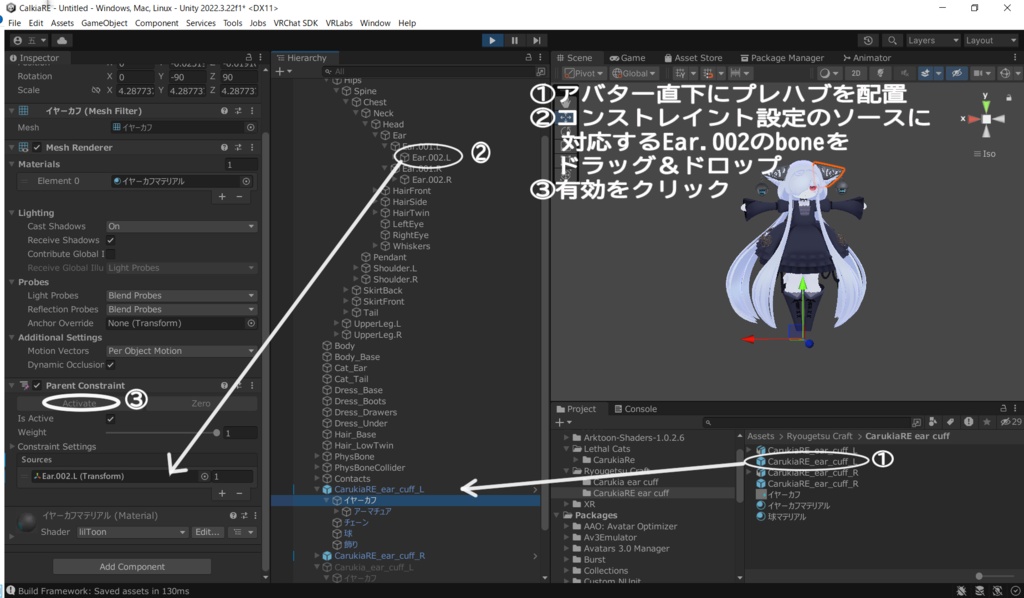Expand the Constraint Settings foldout
The image size is (1024, 598).
[12, 447]
